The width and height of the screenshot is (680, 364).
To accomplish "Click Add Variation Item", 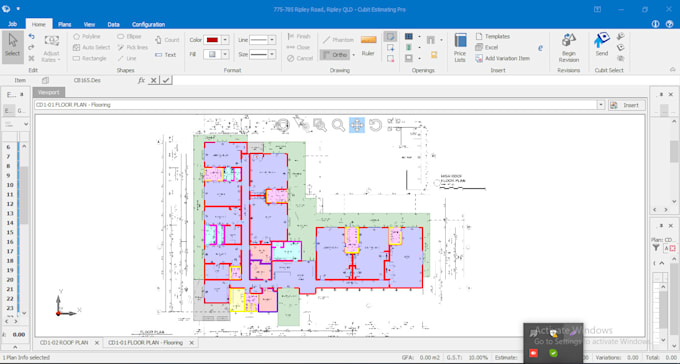I will (503, 58).
